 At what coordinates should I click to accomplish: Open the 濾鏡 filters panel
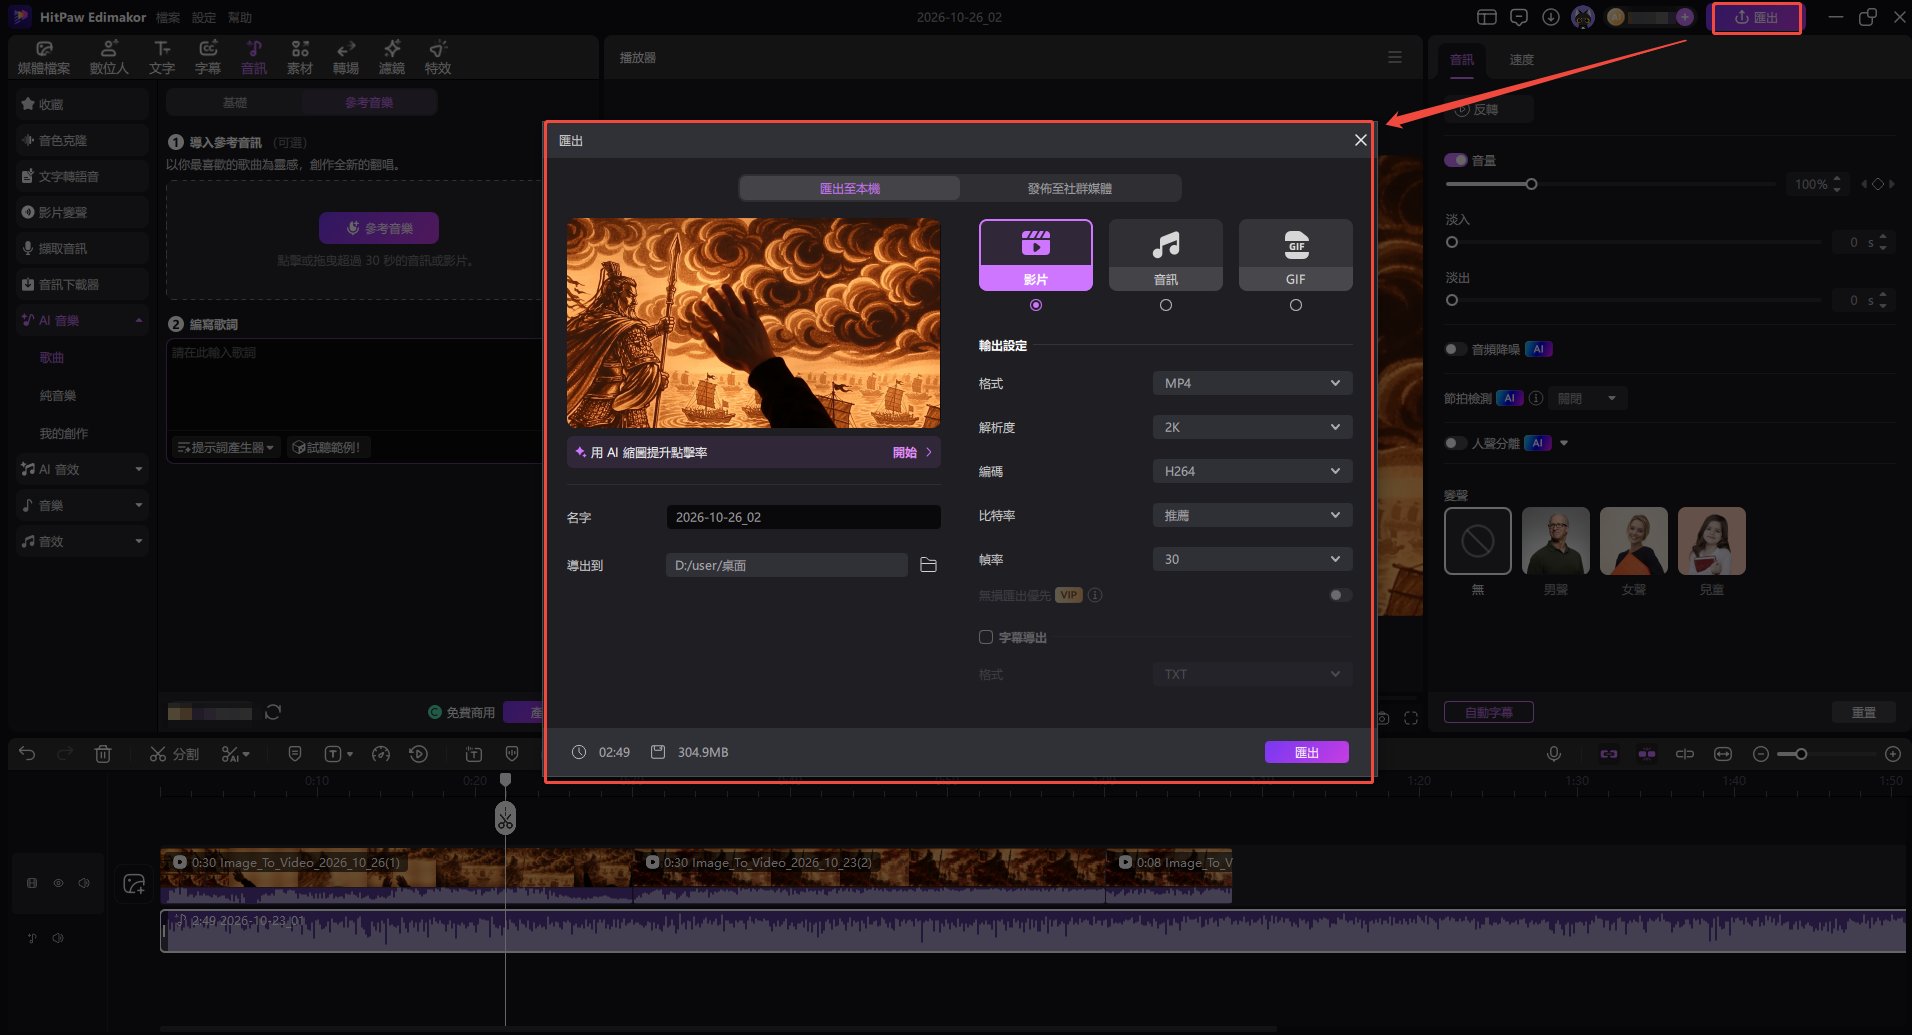click(392, 57)
